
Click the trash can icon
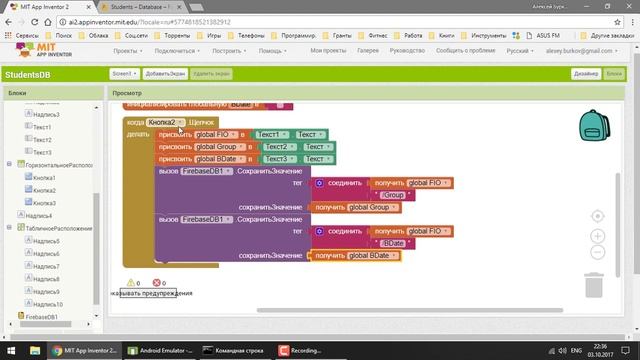coord(594,285)
